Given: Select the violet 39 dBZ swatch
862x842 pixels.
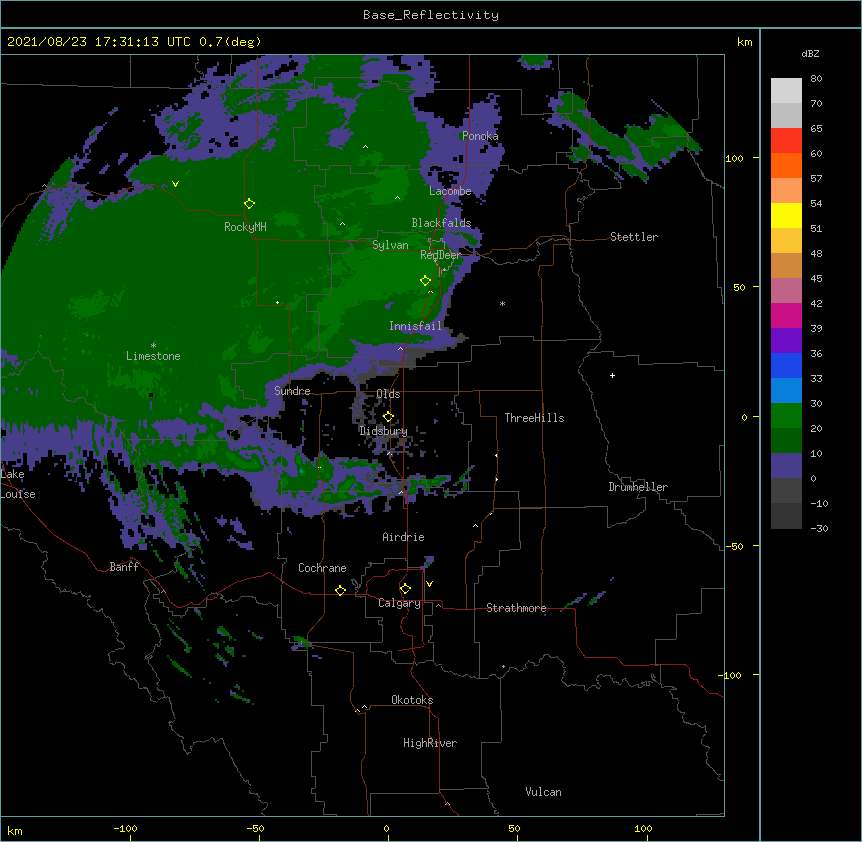Looking at the screenshot, I should click(x=786, y=341).
